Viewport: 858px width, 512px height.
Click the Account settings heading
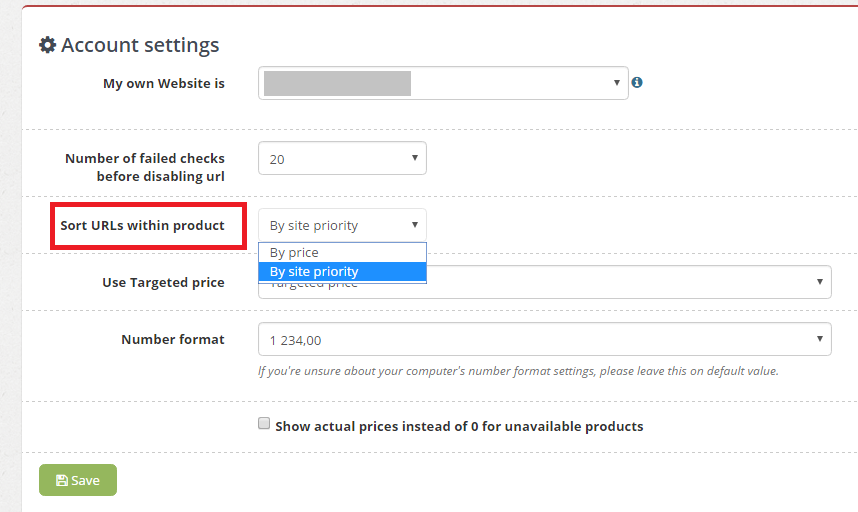140,45
